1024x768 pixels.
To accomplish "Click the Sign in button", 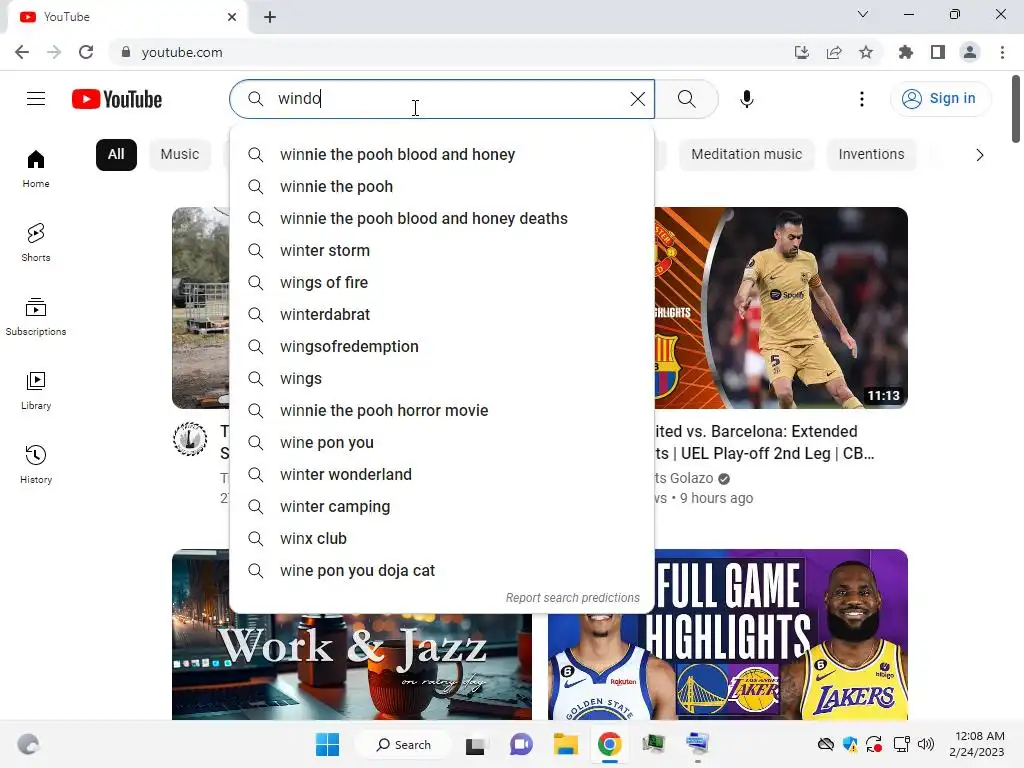I will coord(940,99).
